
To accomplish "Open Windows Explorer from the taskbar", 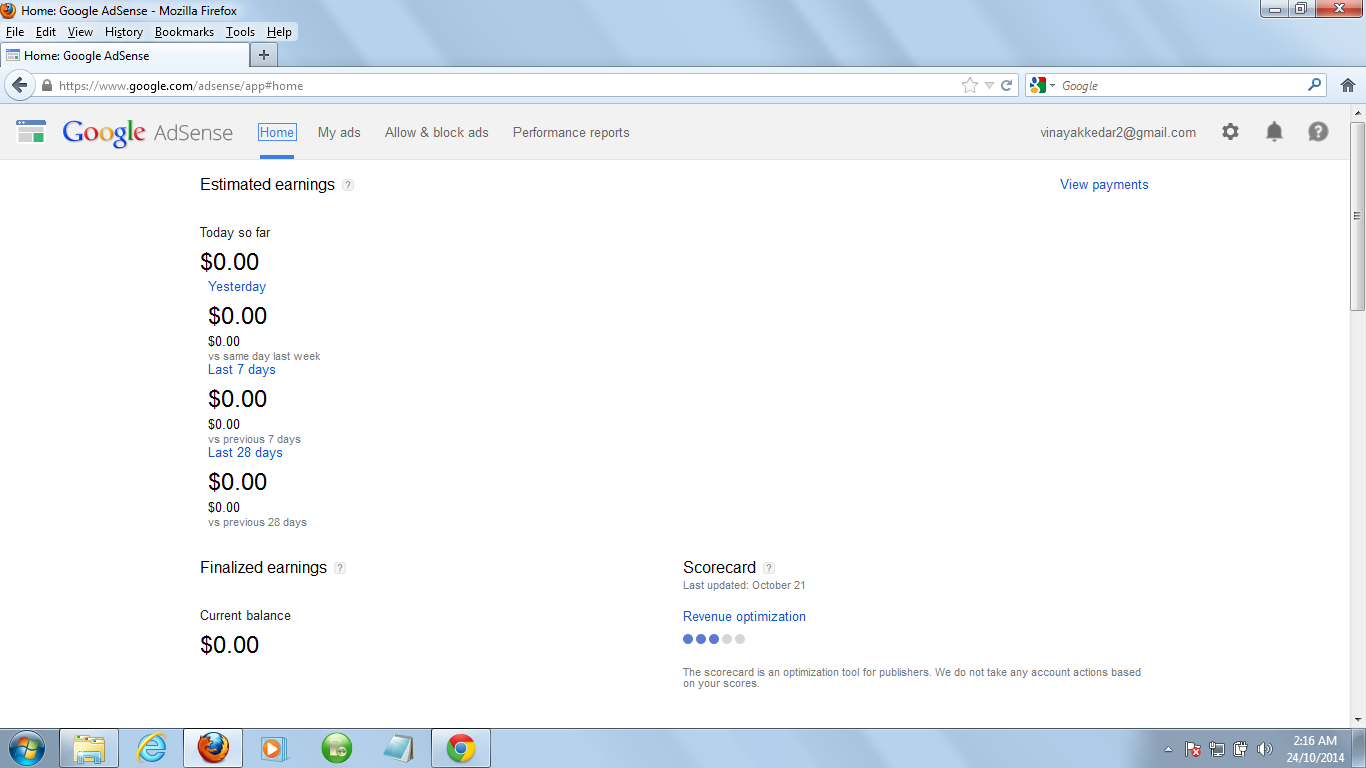I will point(89,748).
